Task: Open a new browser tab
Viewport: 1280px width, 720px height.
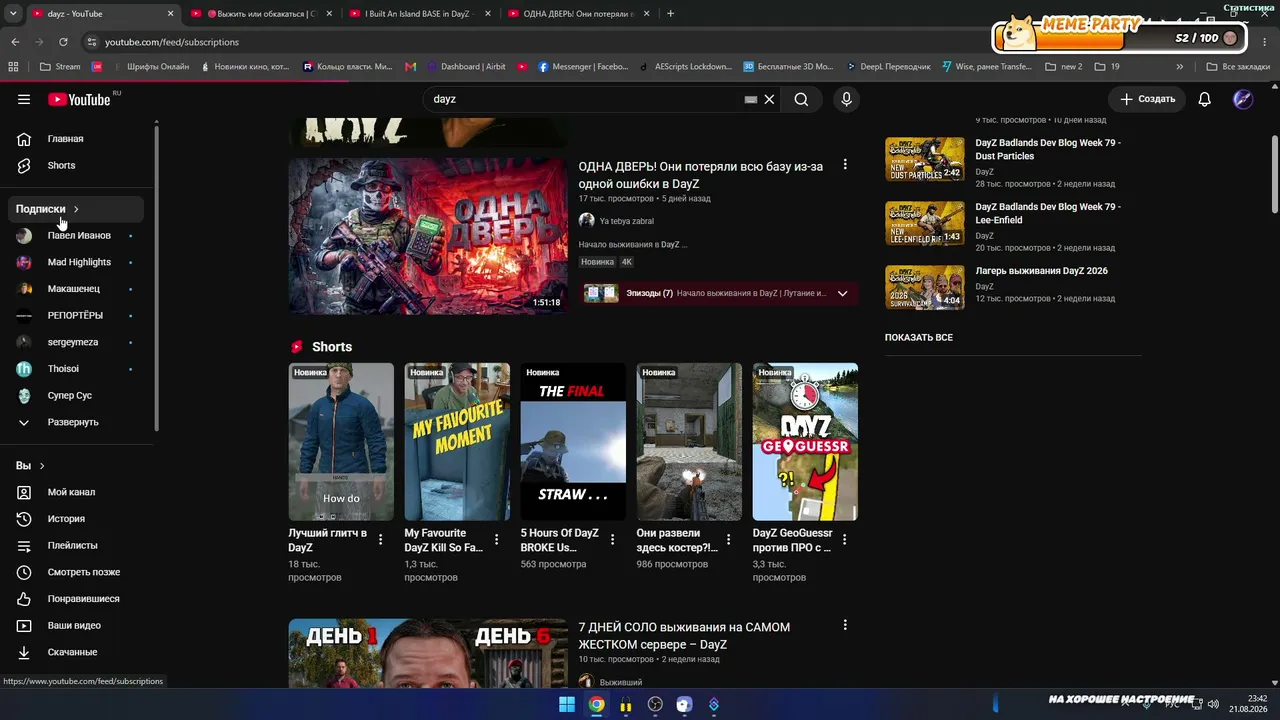Action: coord(670,14)
